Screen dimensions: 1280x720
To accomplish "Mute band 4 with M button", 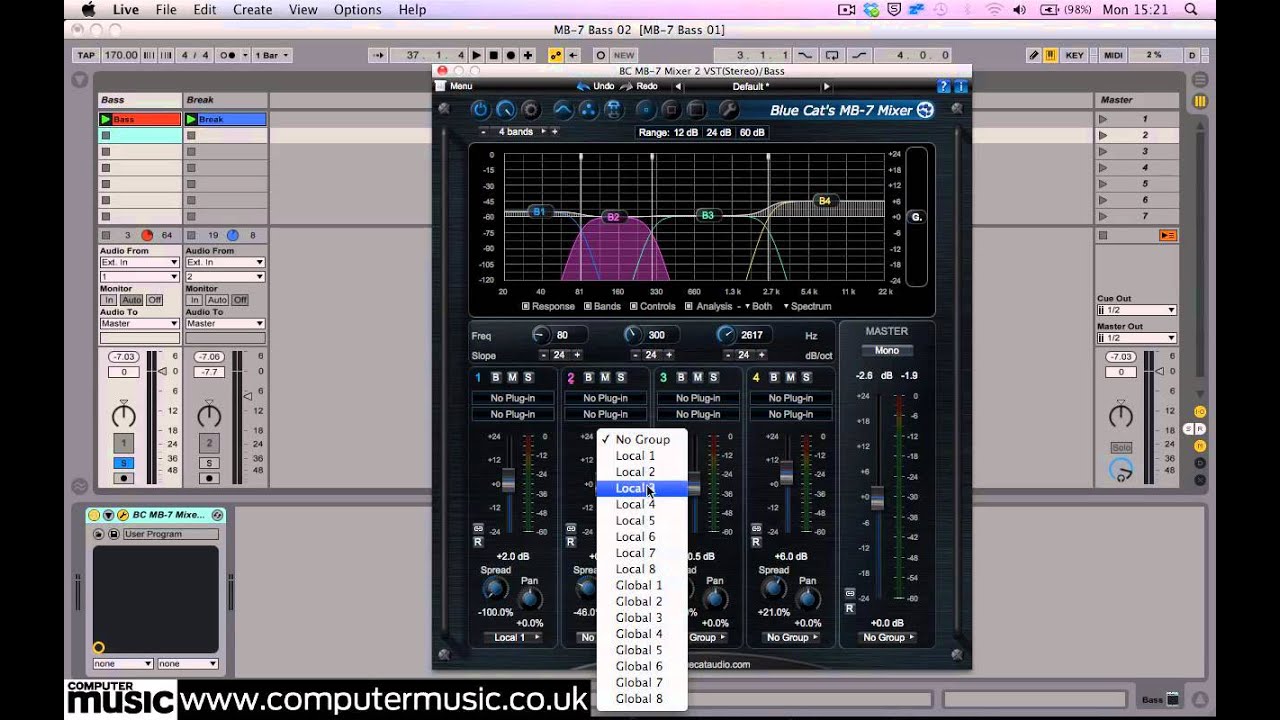I will (790, 377).
